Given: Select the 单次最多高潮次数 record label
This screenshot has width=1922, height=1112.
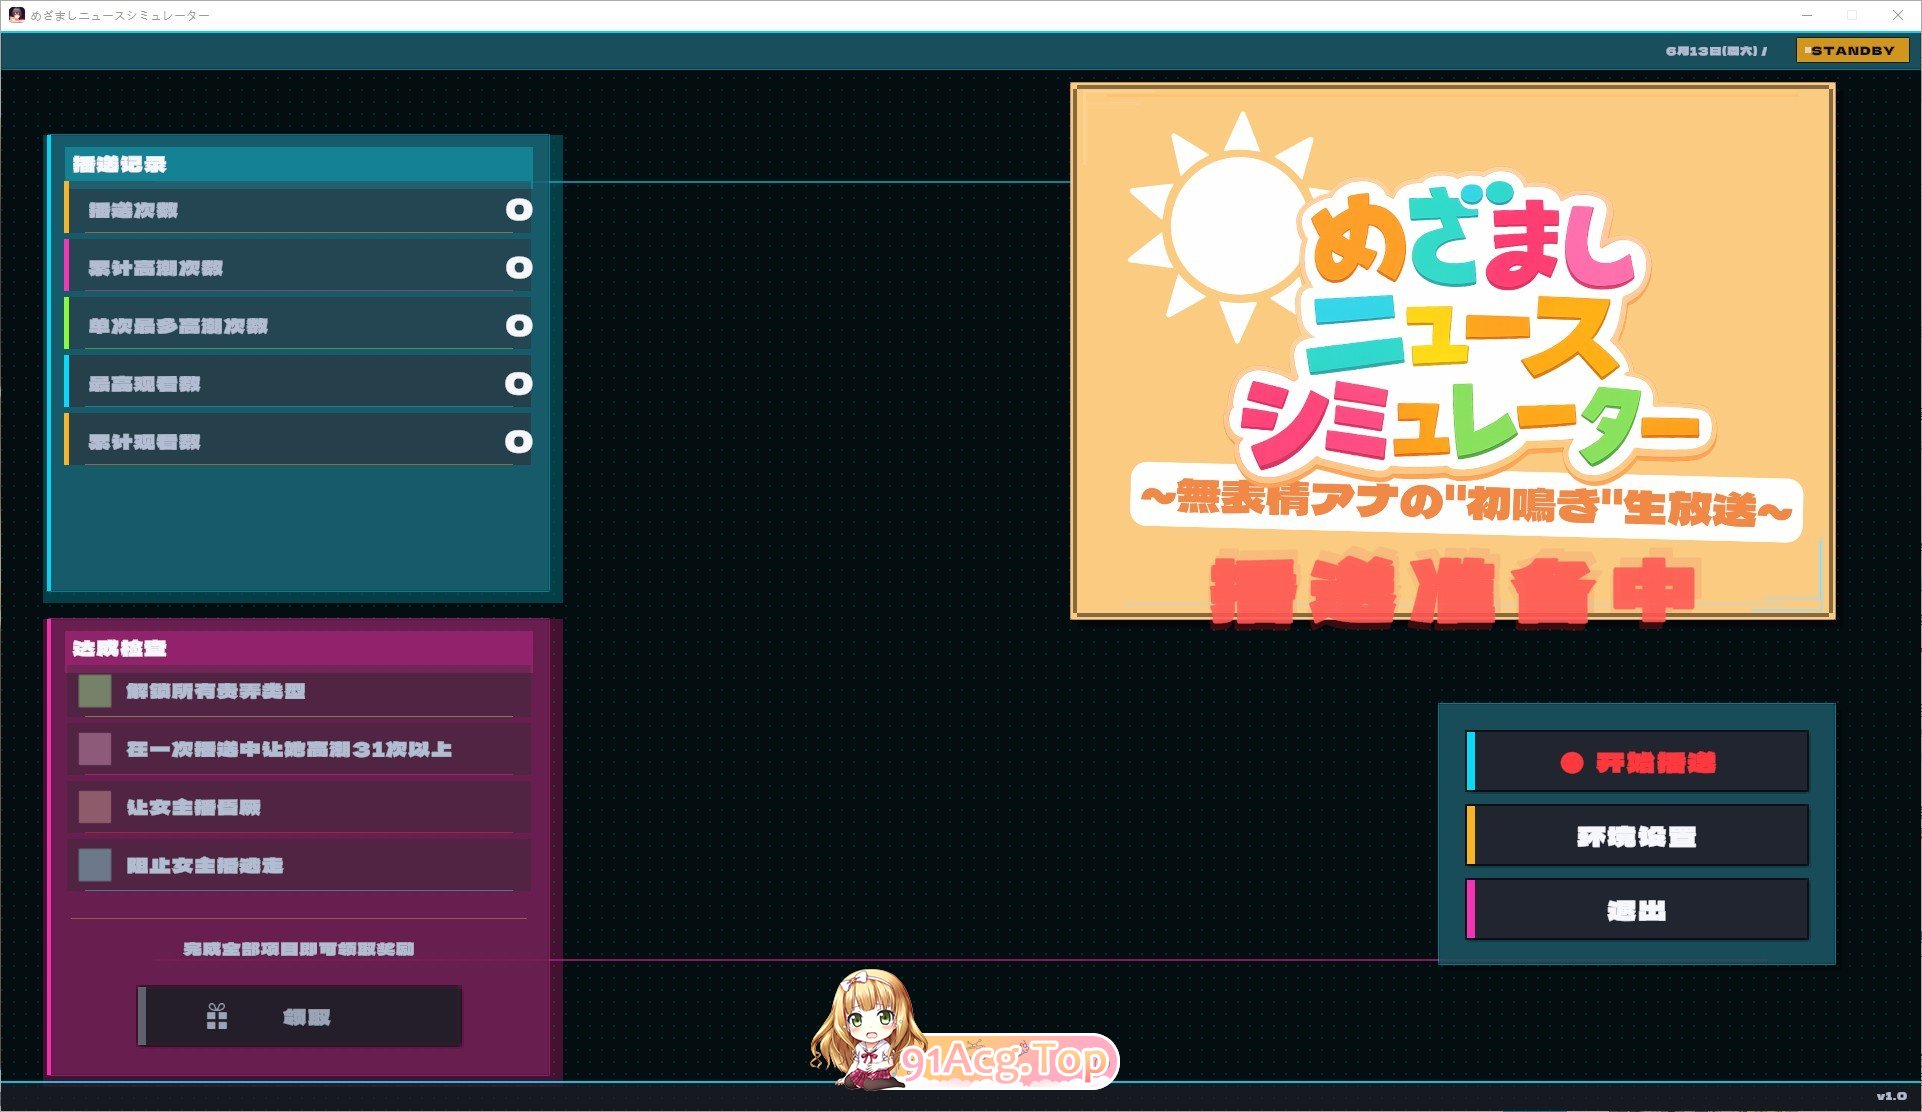Looking at the screenshot, I should click(x=178, y=326).
